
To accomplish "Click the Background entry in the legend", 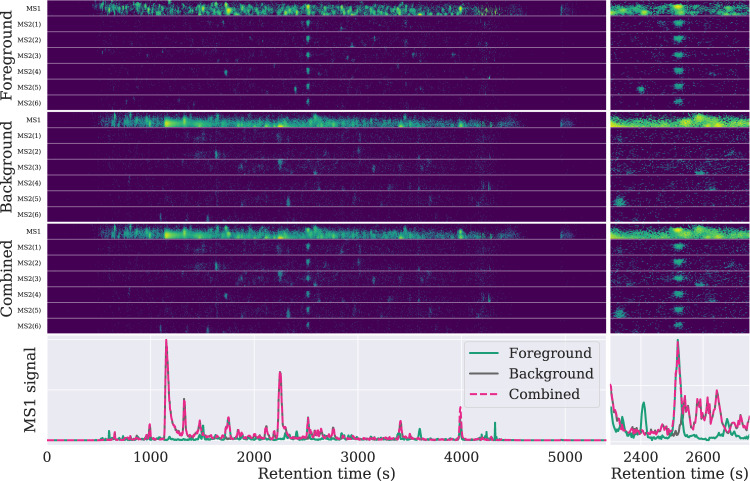I will point(551,373).
